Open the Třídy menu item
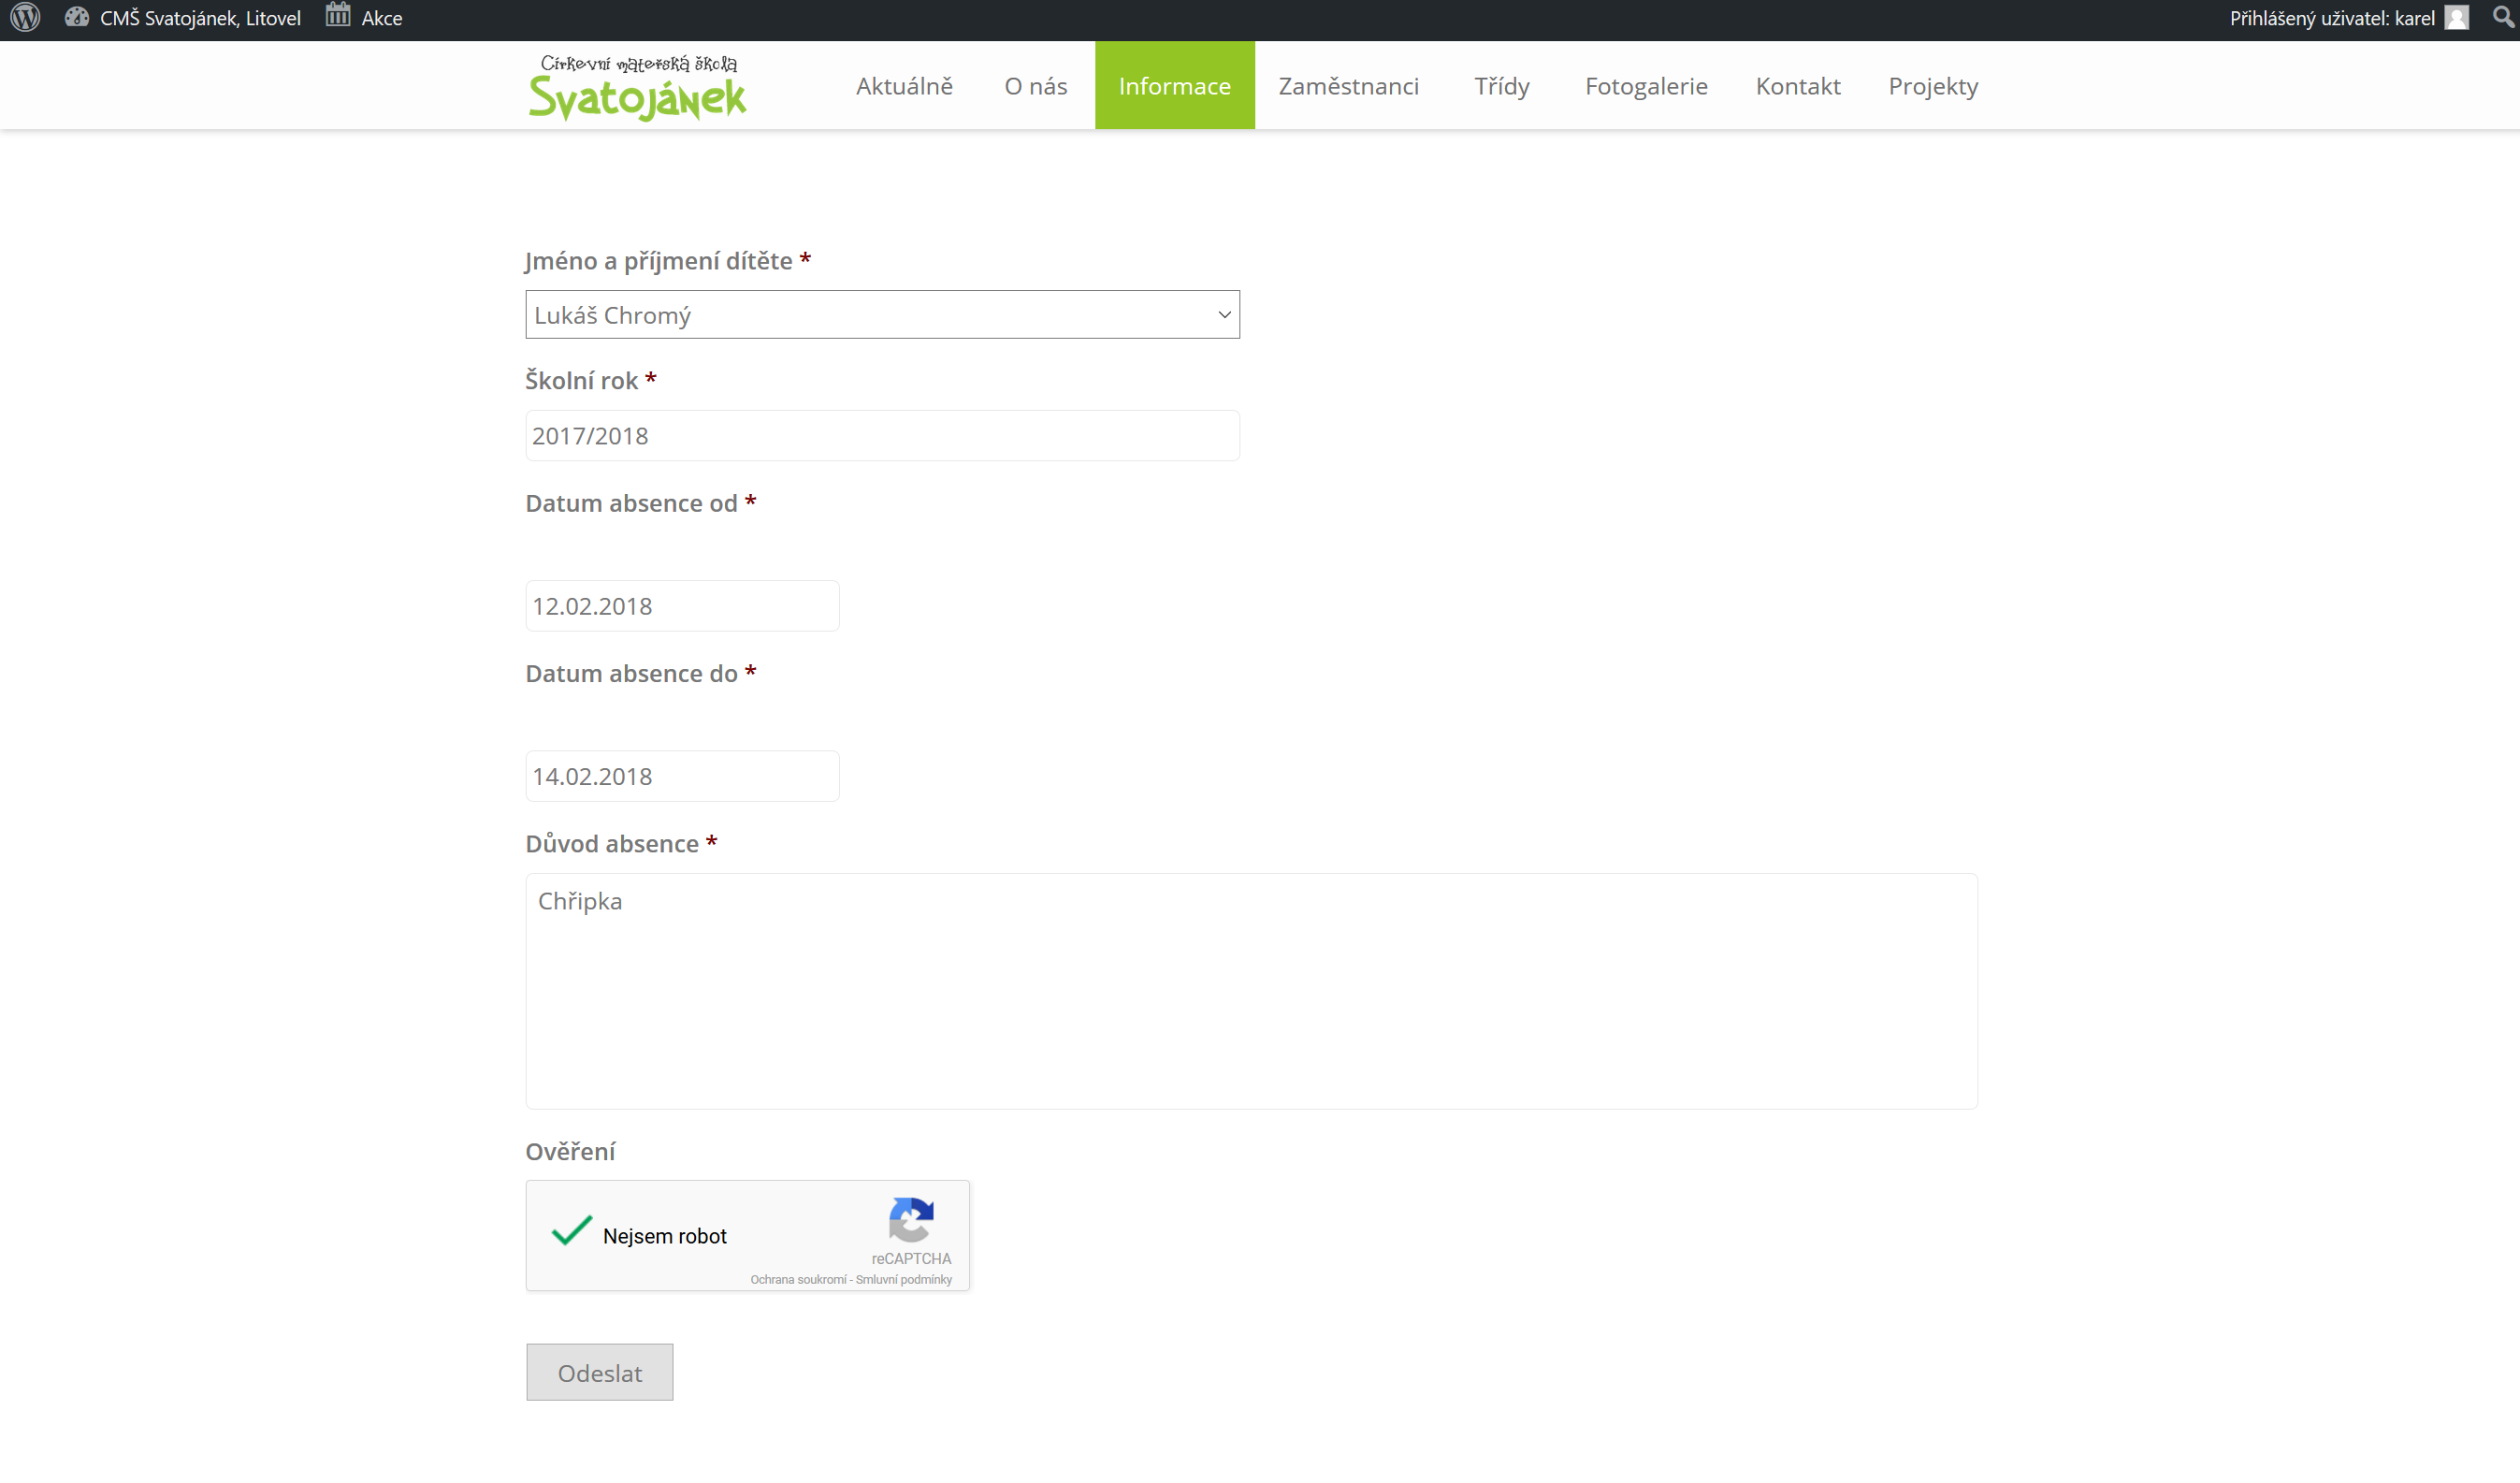Viewport: 2520px width, 1483px height. [x=1502, y=86]
